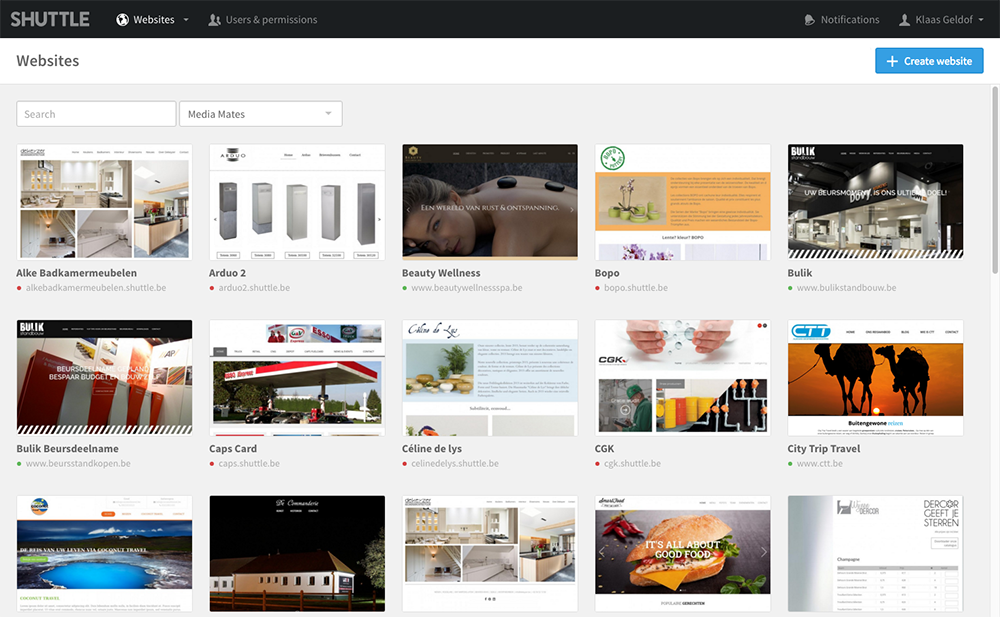The height and width of the screenshot is (617, 1000).
Task: Open the Beauty Wellness title link
Action: pyautogui.click(x=441, y=273)
